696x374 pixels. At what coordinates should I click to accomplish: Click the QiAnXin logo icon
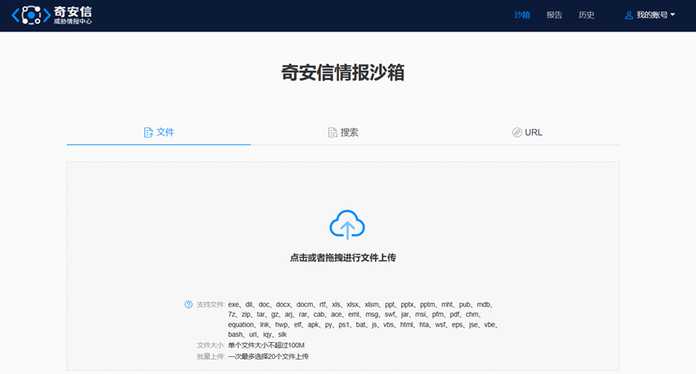click(31, 15)
